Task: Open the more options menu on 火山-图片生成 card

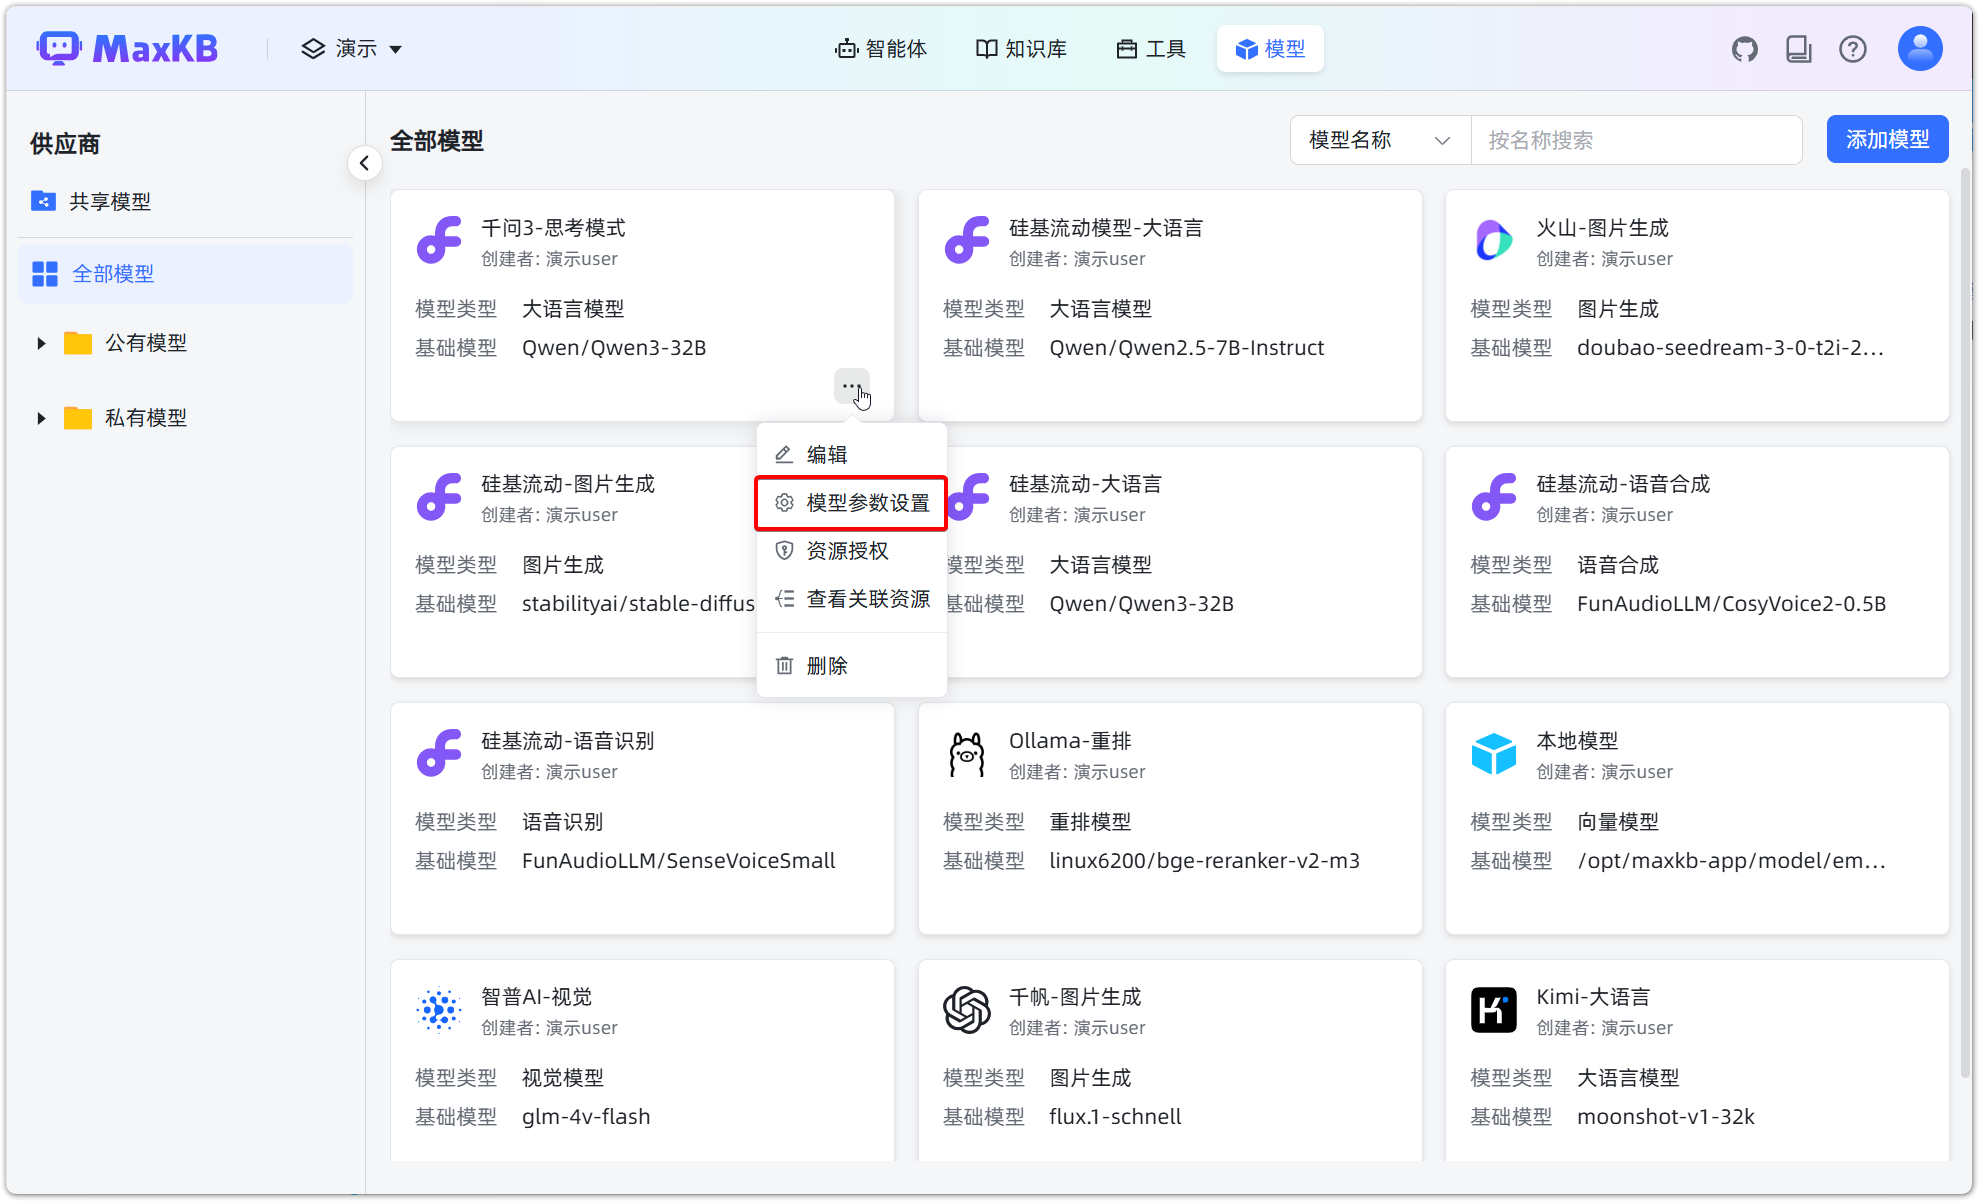Action: click(1905, 386)
